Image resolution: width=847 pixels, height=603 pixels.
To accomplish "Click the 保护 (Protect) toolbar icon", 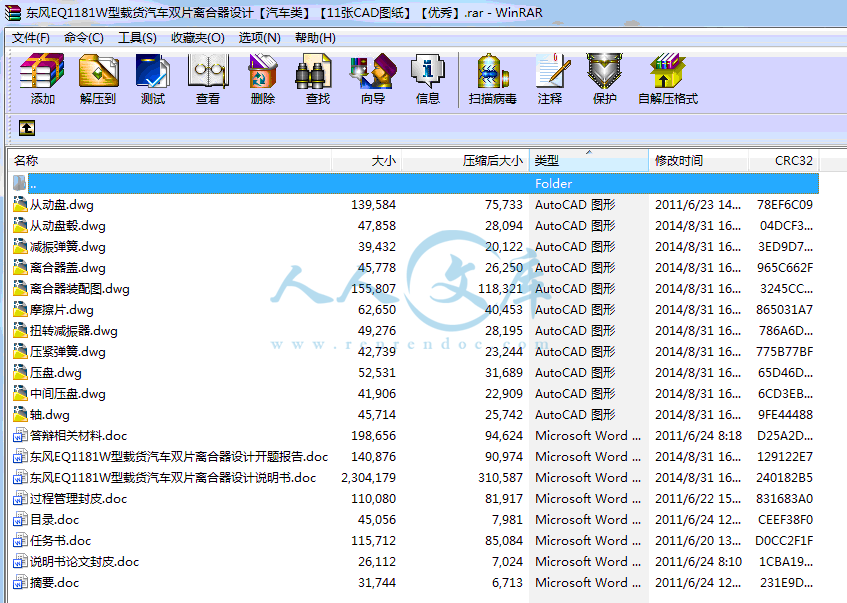I will coord(605,79).
